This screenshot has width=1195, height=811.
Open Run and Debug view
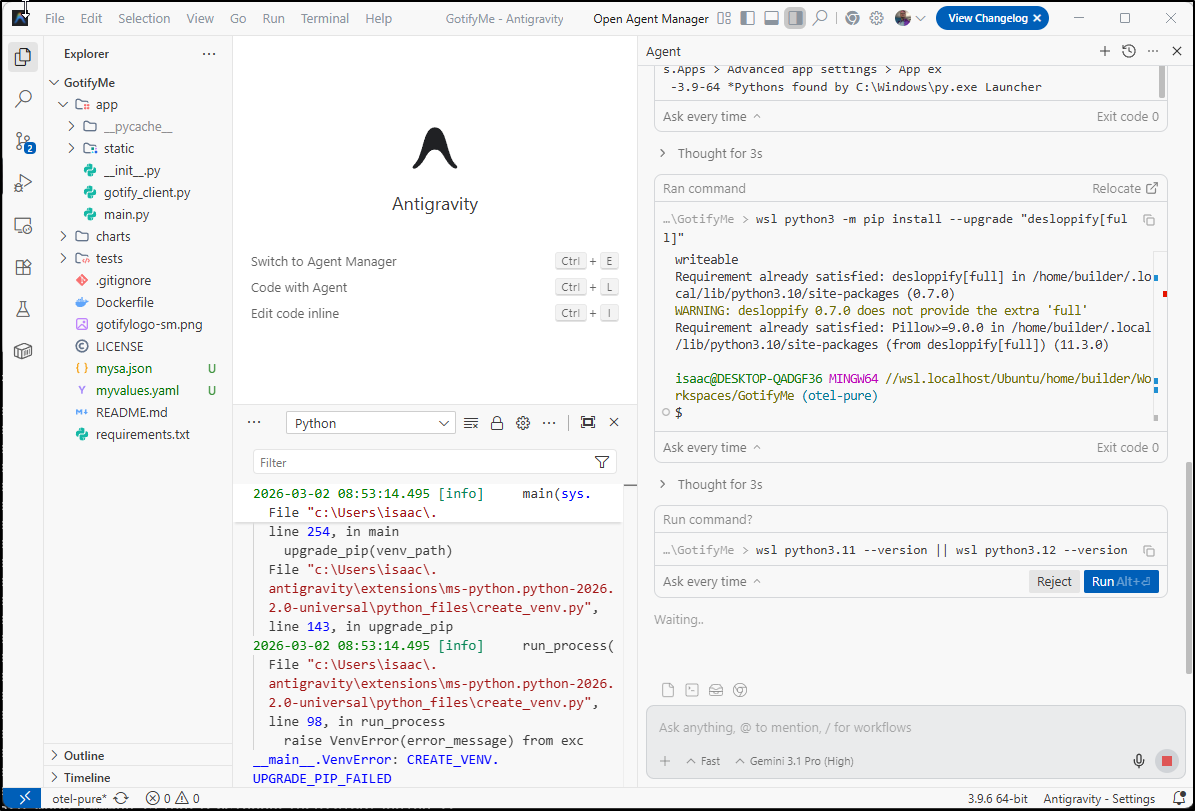pos(23,184)
